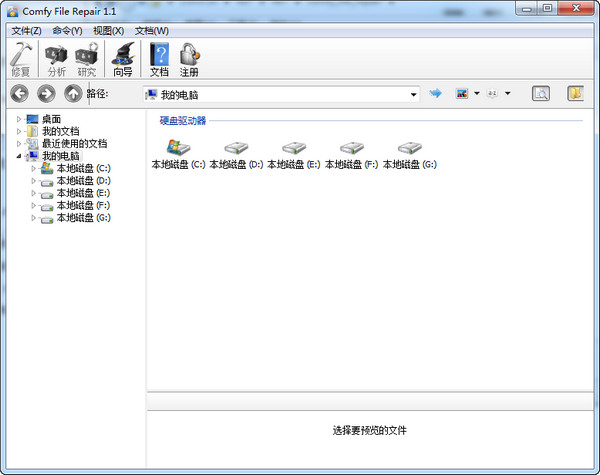Open the view mode dropdown arrow
600x475 pixels.
477,93
